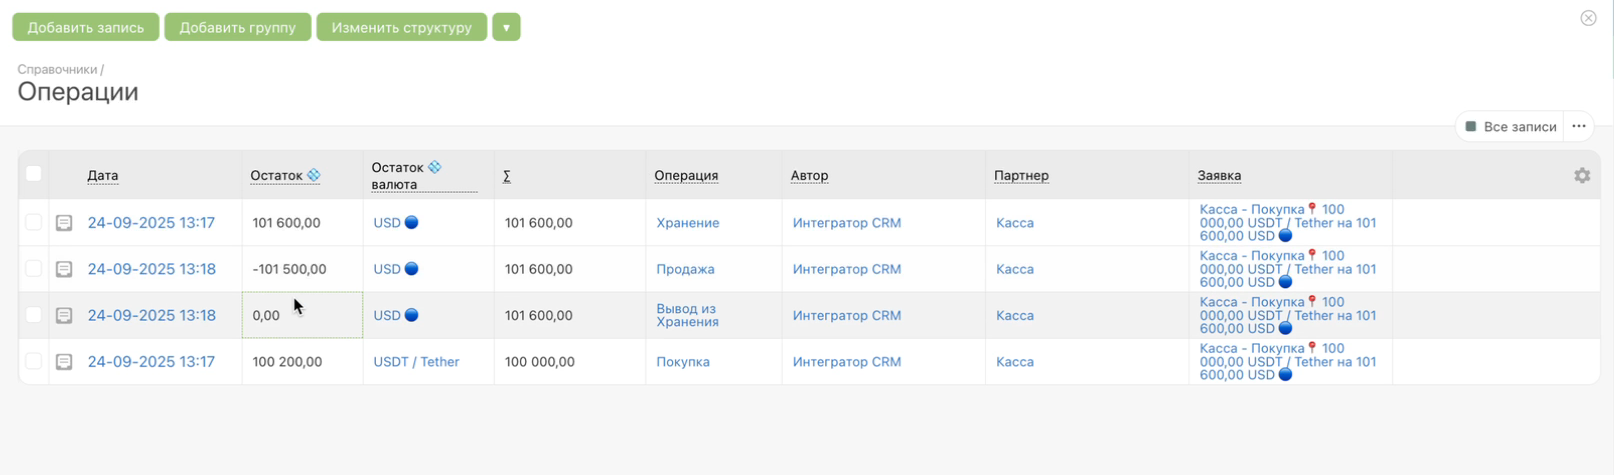Click diamond icon in Остаток валюта header
Image resolution: width=1614 pixels, height=475 pixels.
click(x=435, y=167)
